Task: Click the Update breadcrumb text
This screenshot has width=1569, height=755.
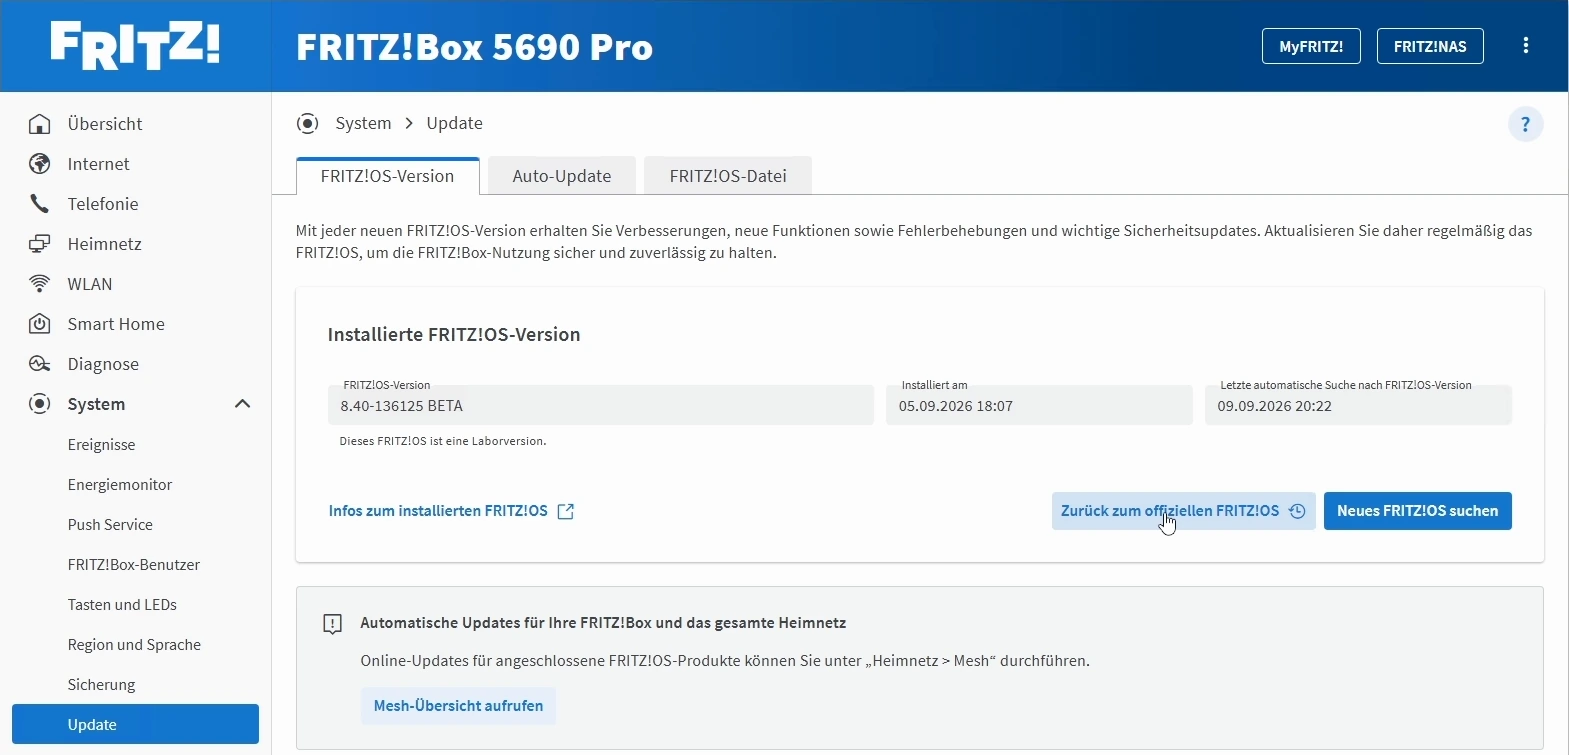Action: (455, 123)
